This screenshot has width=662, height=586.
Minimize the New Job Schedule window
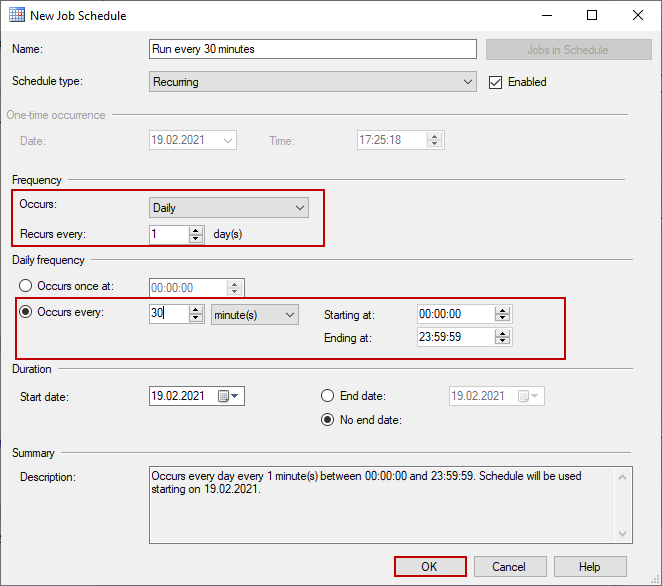(x=547, y=15)
